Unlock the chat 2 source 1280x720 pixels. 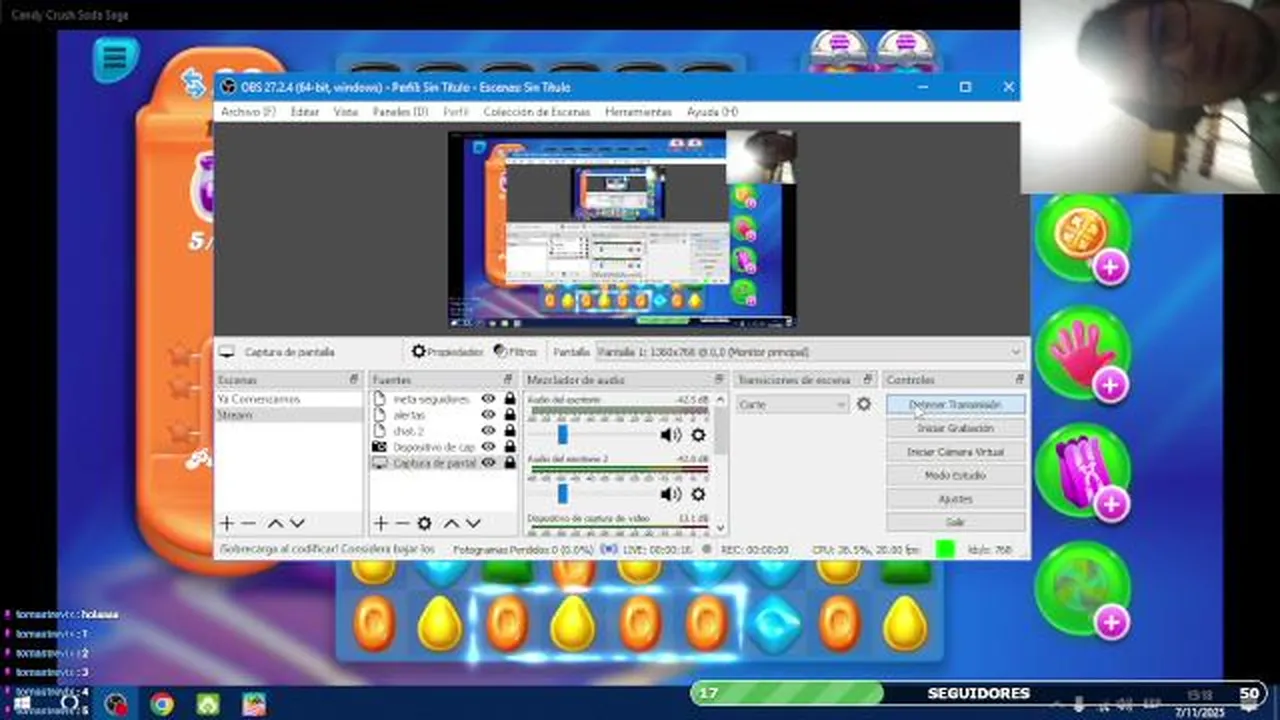[509, 431]
